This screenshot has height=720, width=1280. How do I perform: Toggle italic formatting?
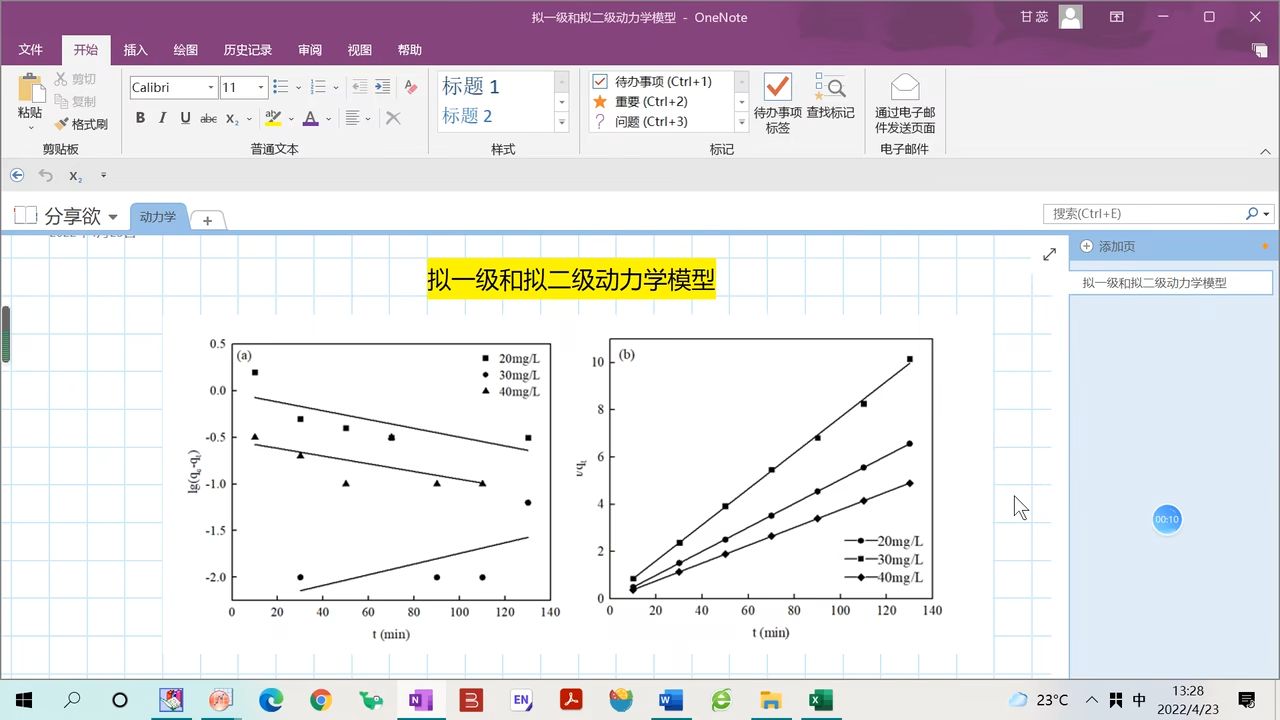point(163,118)
